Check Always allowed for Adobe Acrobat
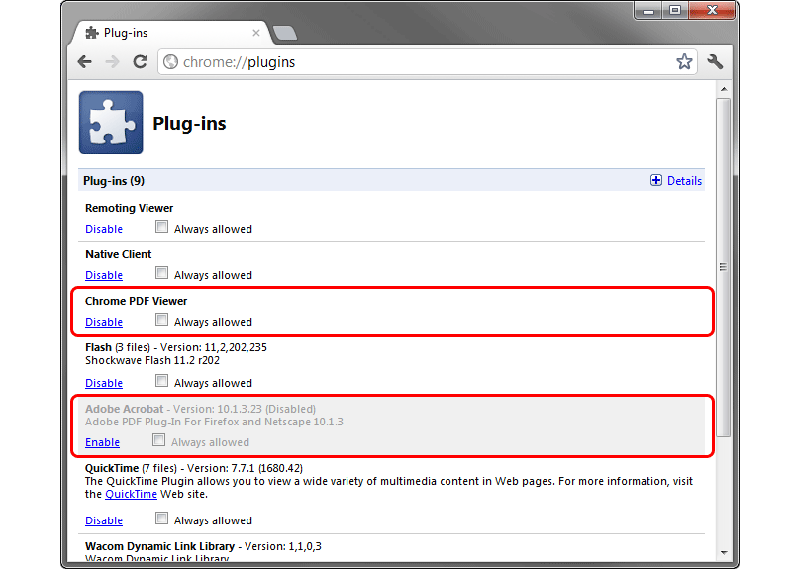Screen dimensions: 800x569 point(158,439)
